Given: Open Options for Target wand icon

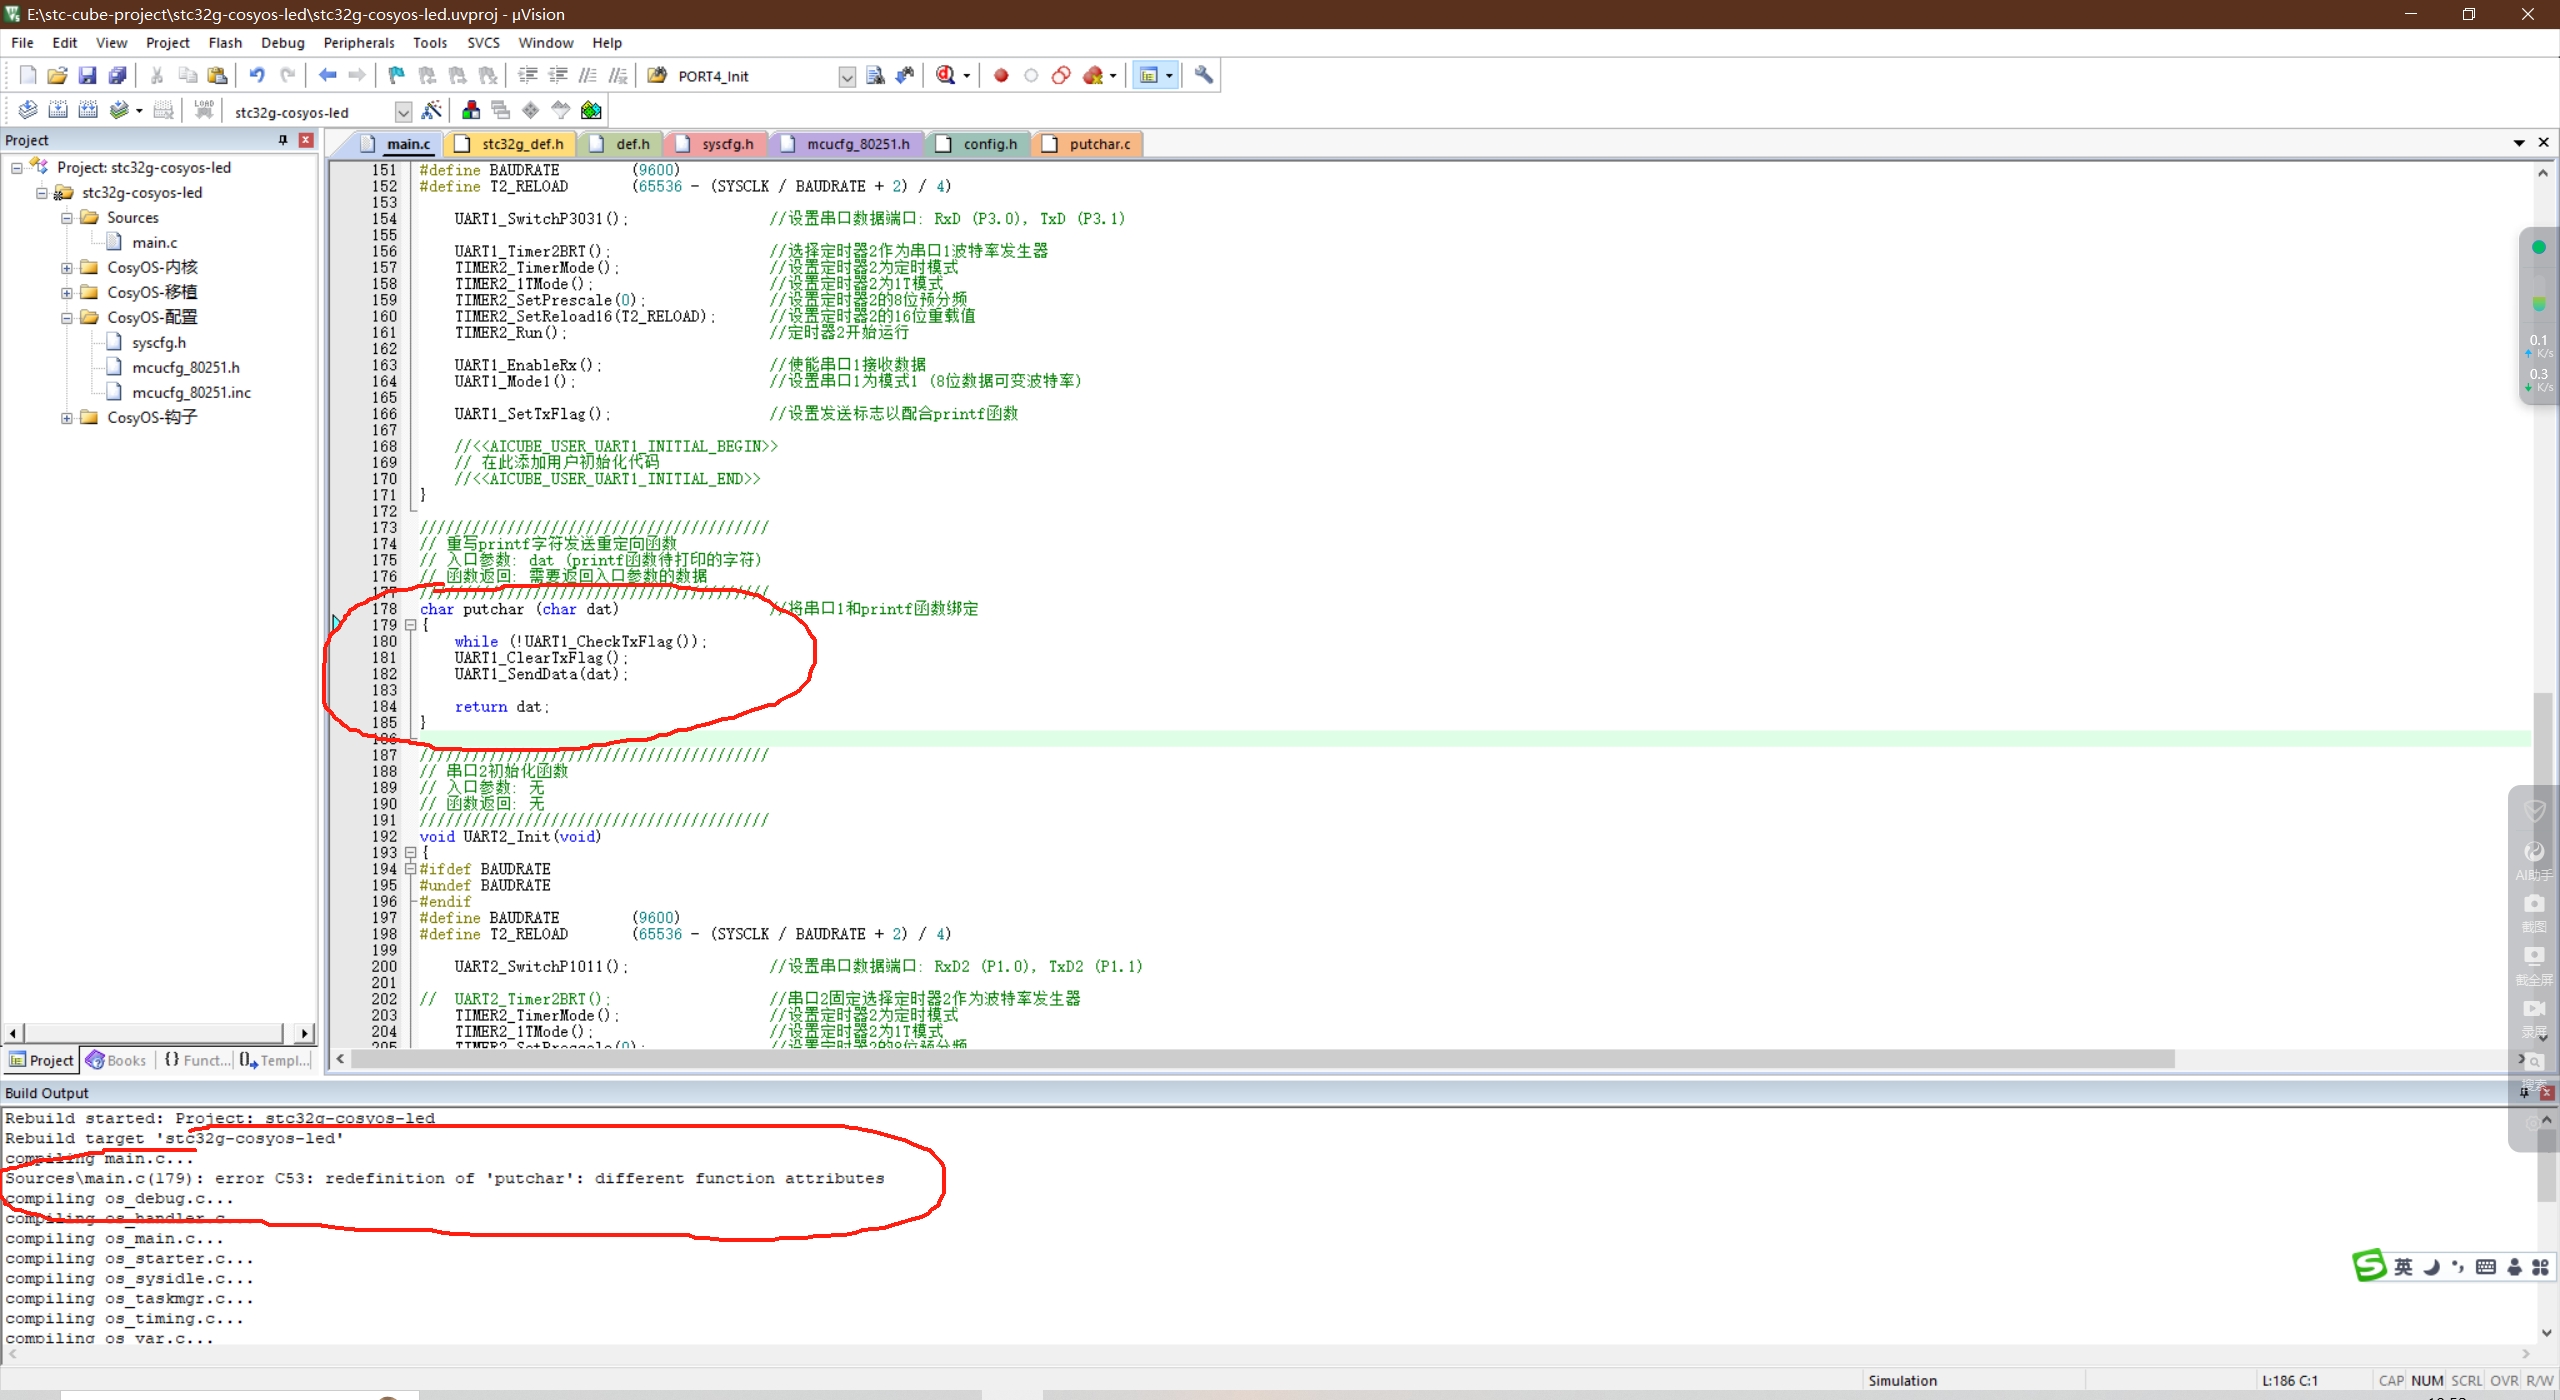Looking at the screenshot, I should pos(432,111).
